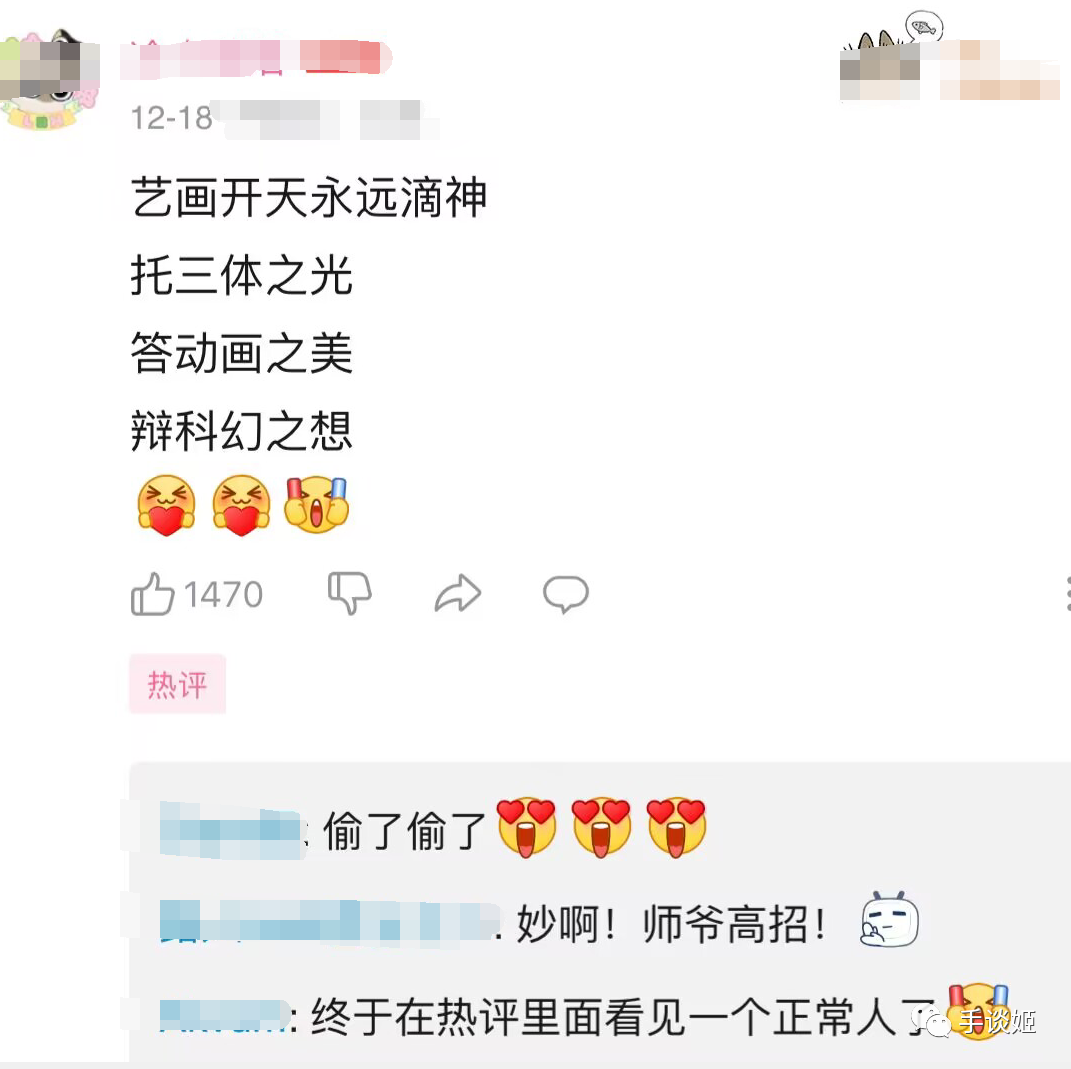Tap the 热评 hot comment tag
Image resolution: width=1071 pixels, height=1069 pixels.
coord(178,684)
